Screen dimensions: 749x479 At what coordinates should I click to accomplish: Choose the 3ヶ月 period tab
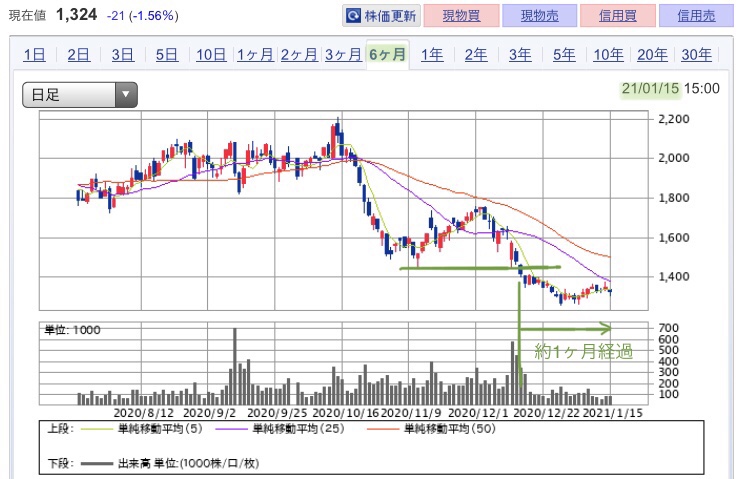click(x=343, y=55)
